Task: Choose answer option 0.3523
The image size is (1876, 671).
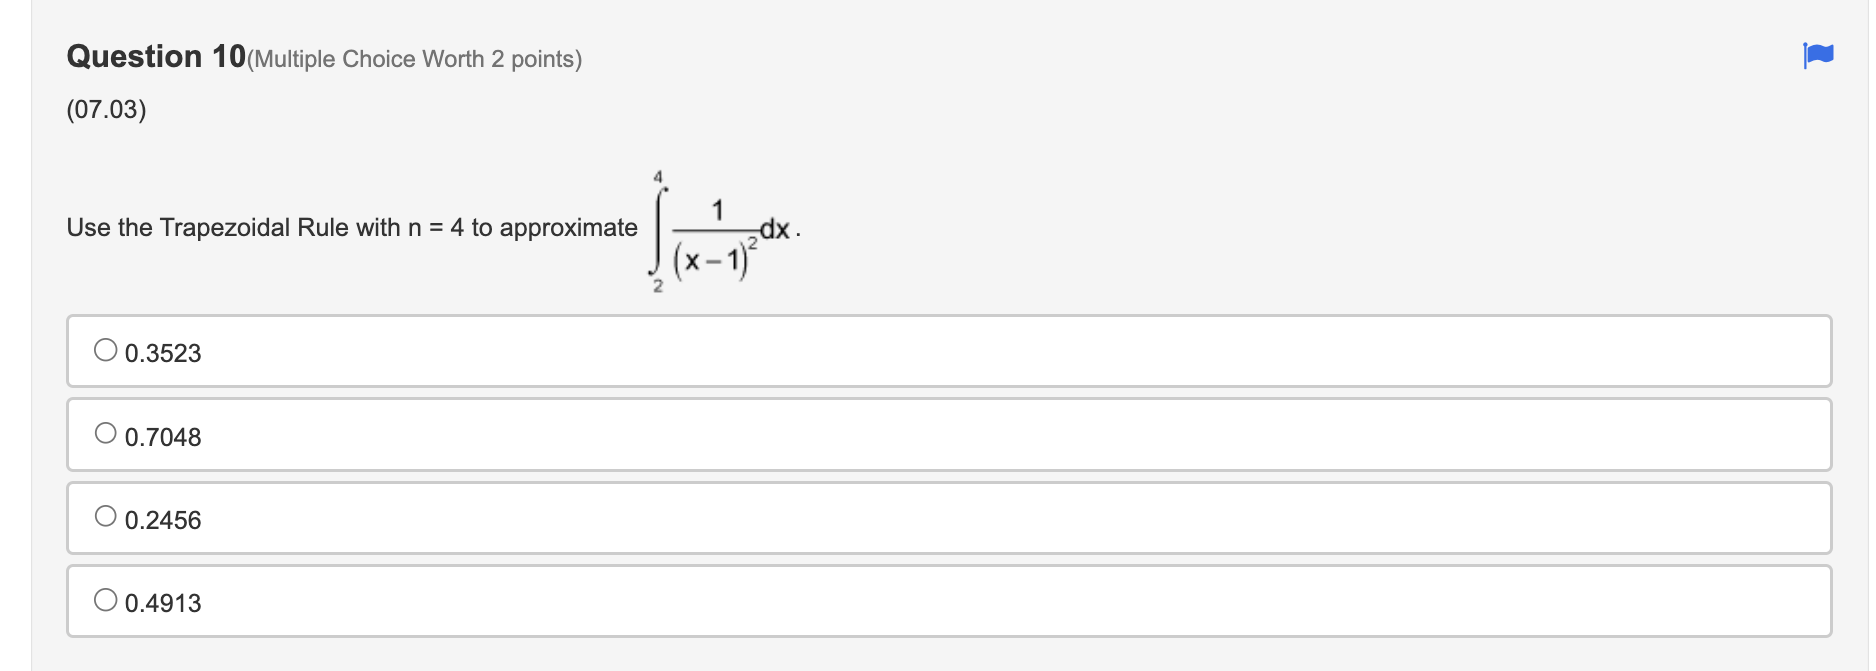Action: 162,352
